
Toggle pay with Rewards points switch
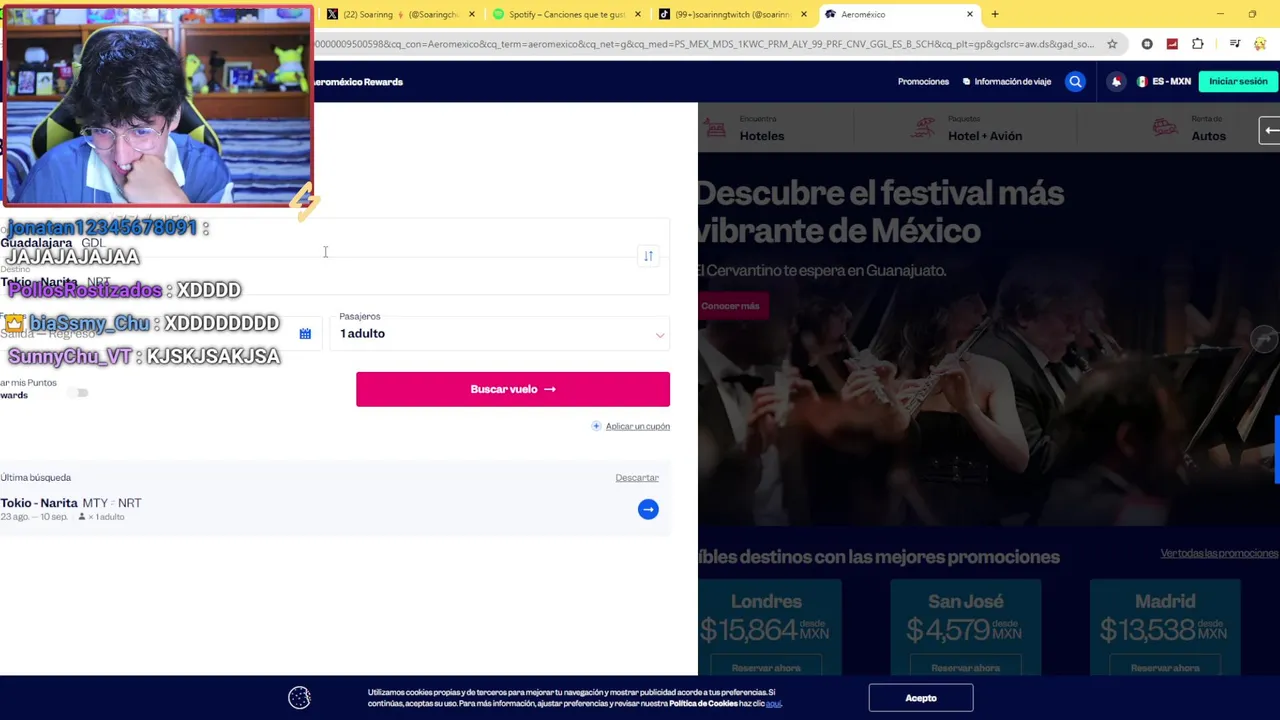pos(80,393)
